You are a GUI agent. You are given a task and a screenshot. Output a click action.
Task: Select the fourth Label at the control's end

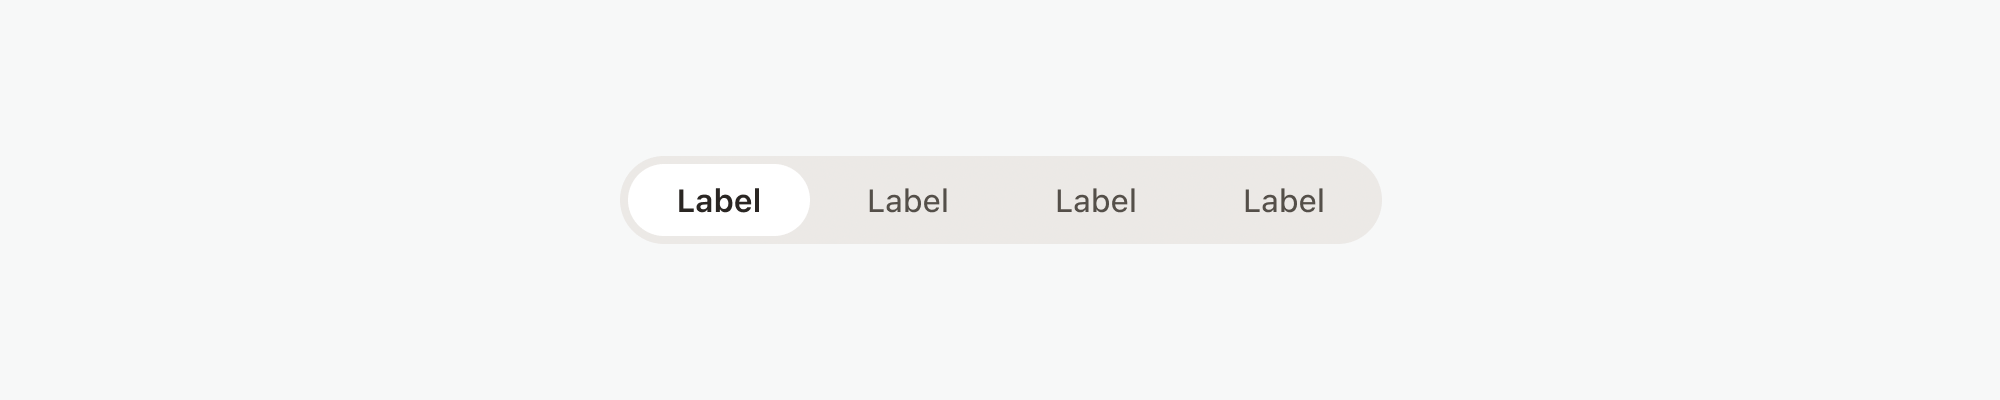click(1283, 200)
